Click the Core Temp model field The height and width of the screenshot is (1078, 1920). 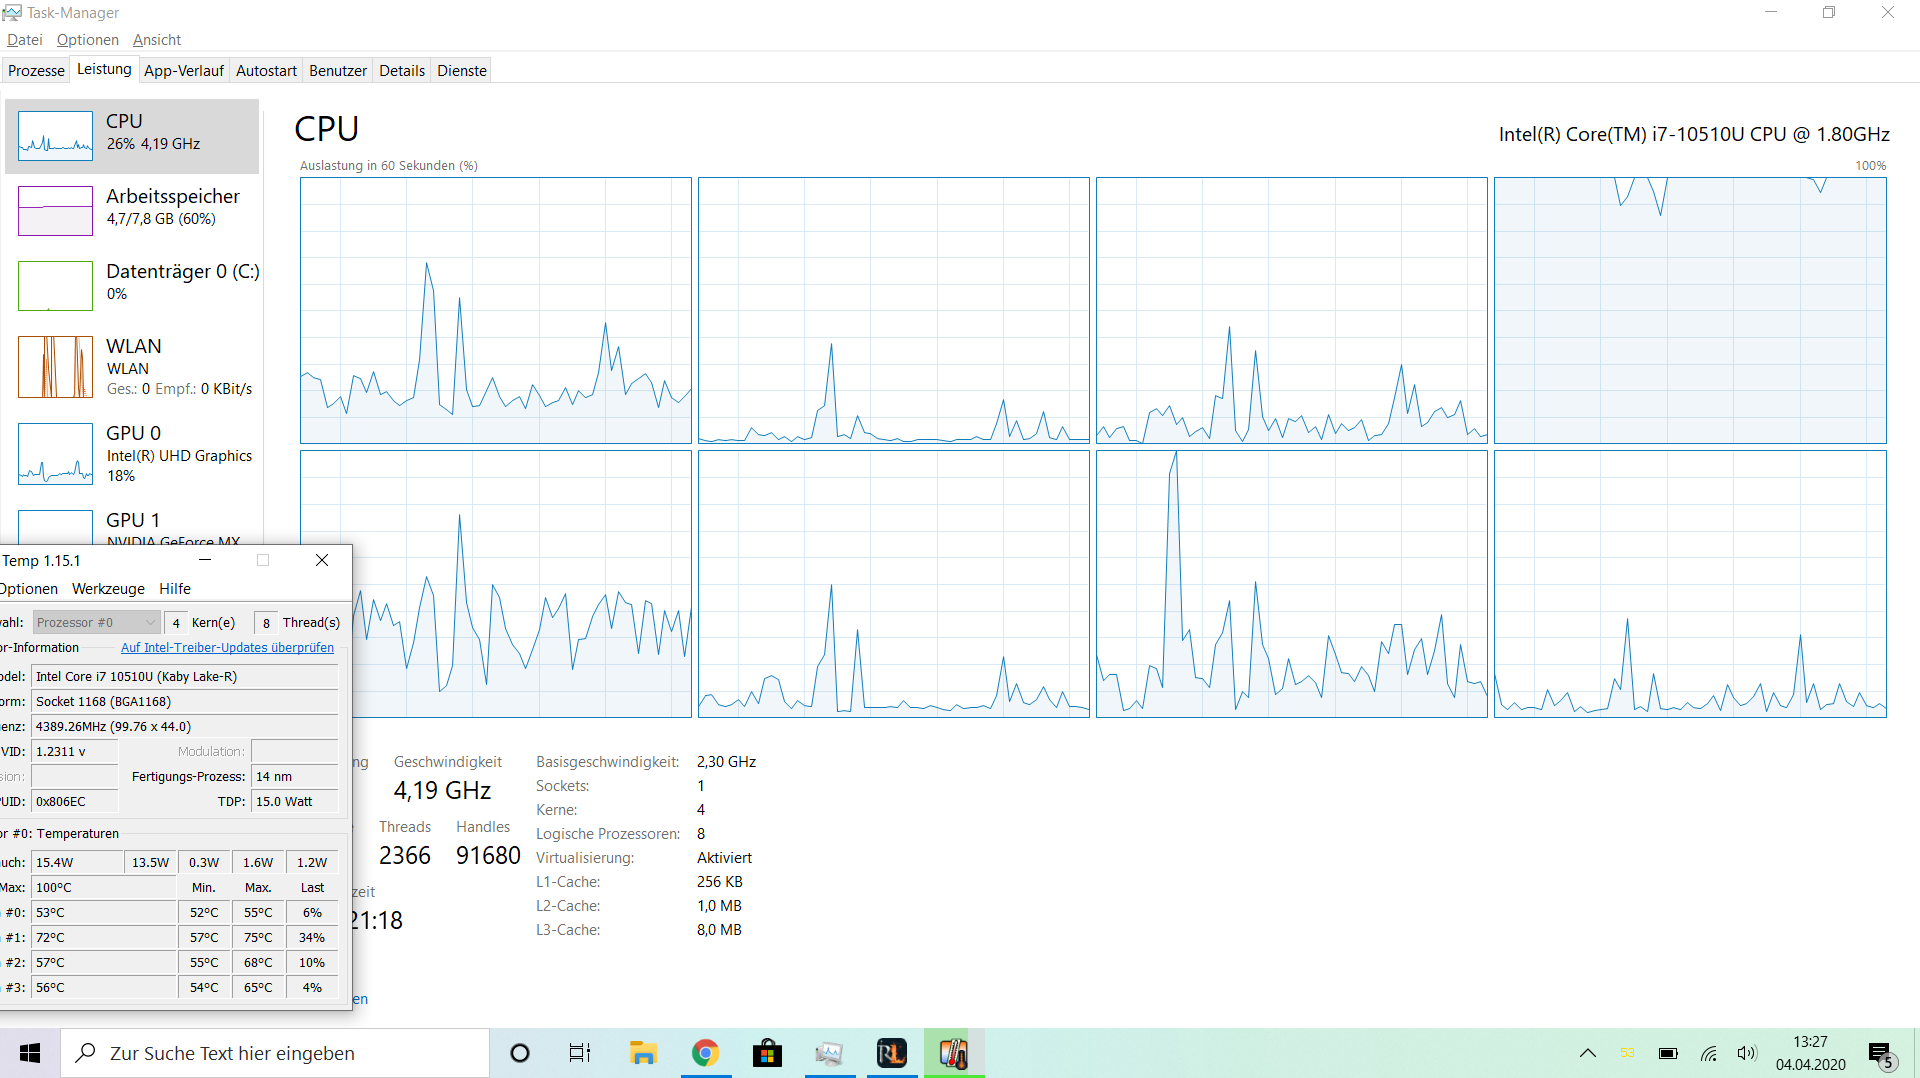click(185, 676)
